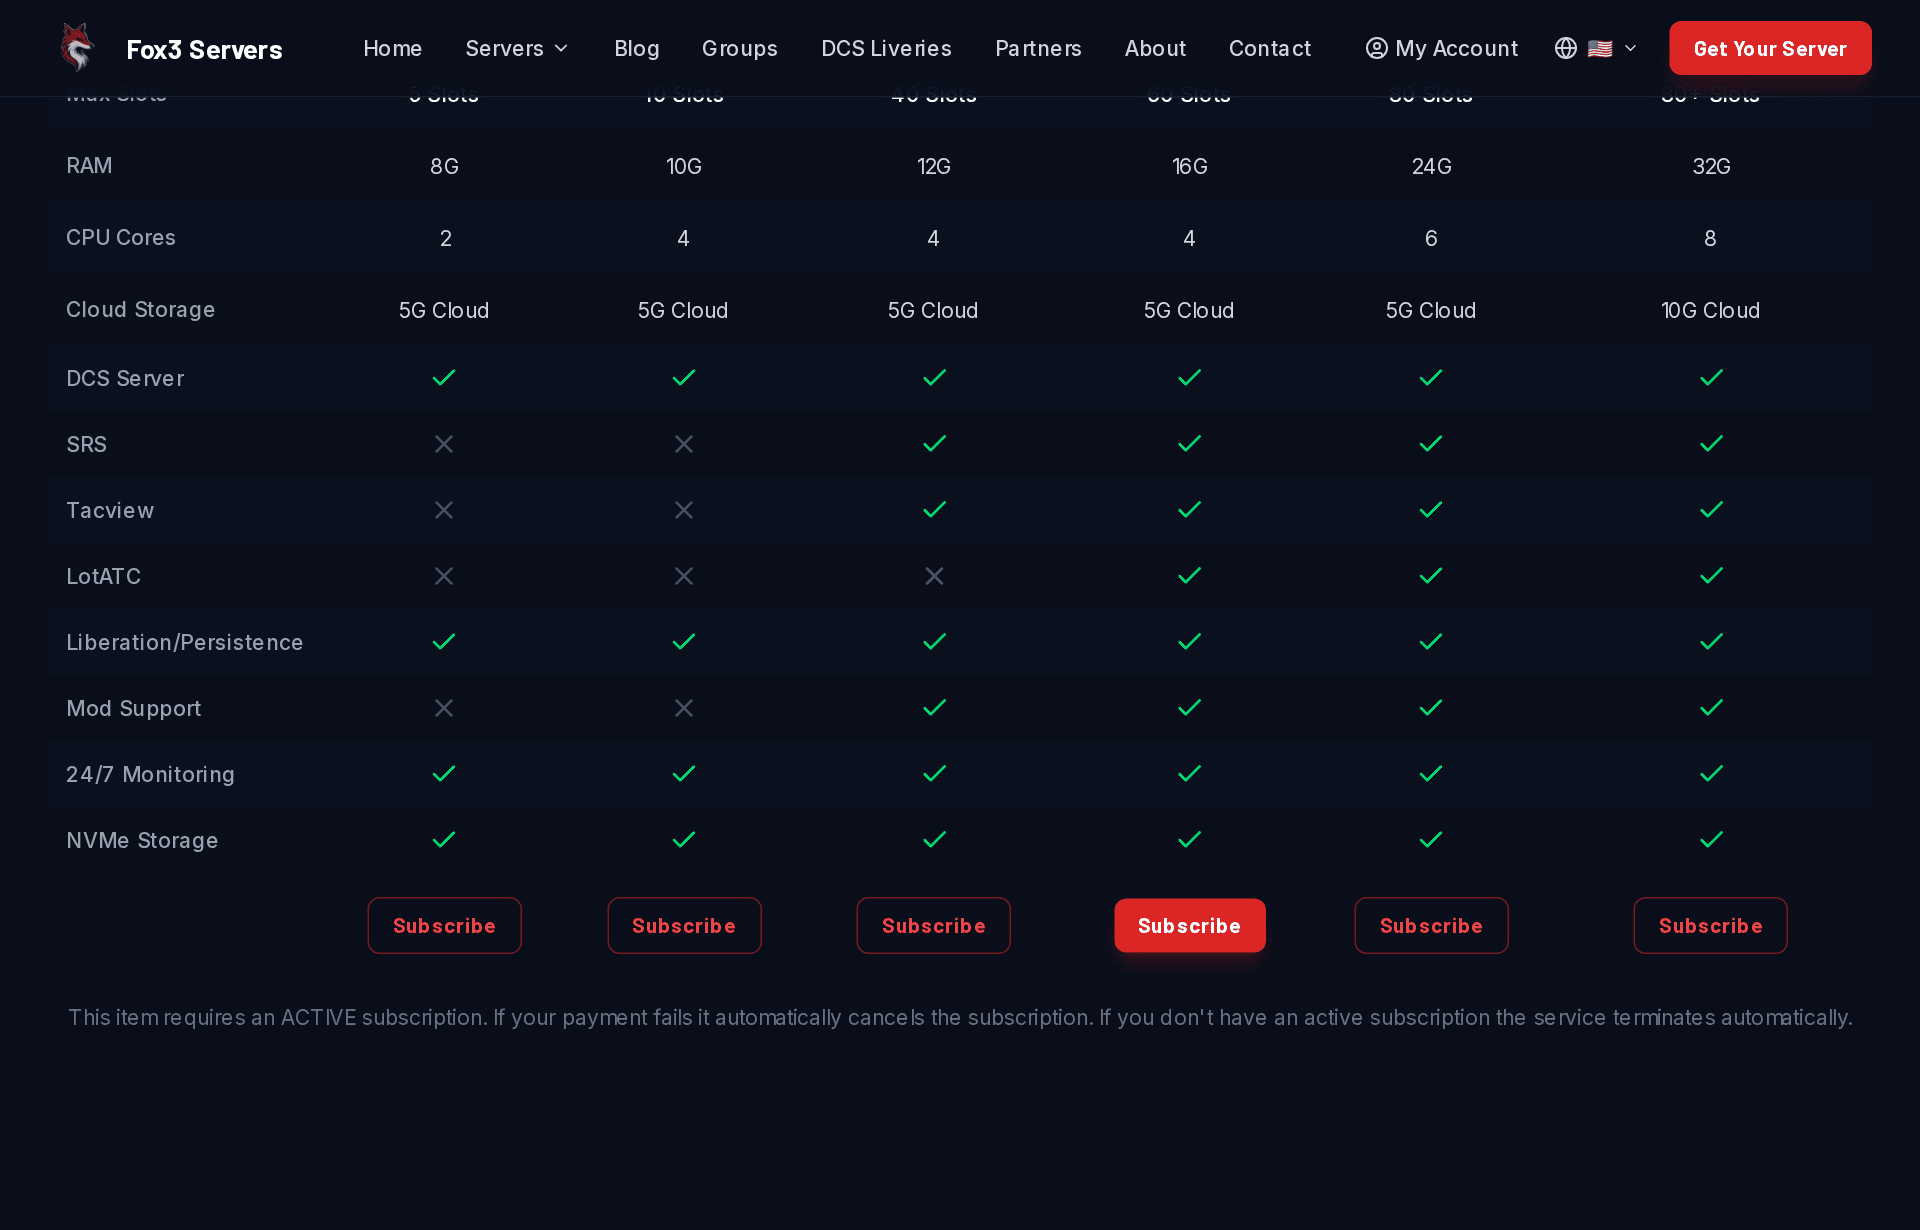Click the Tacview cross icon in the 8G column
This screenshot has height=1230, width=1920.
(444, 510)
